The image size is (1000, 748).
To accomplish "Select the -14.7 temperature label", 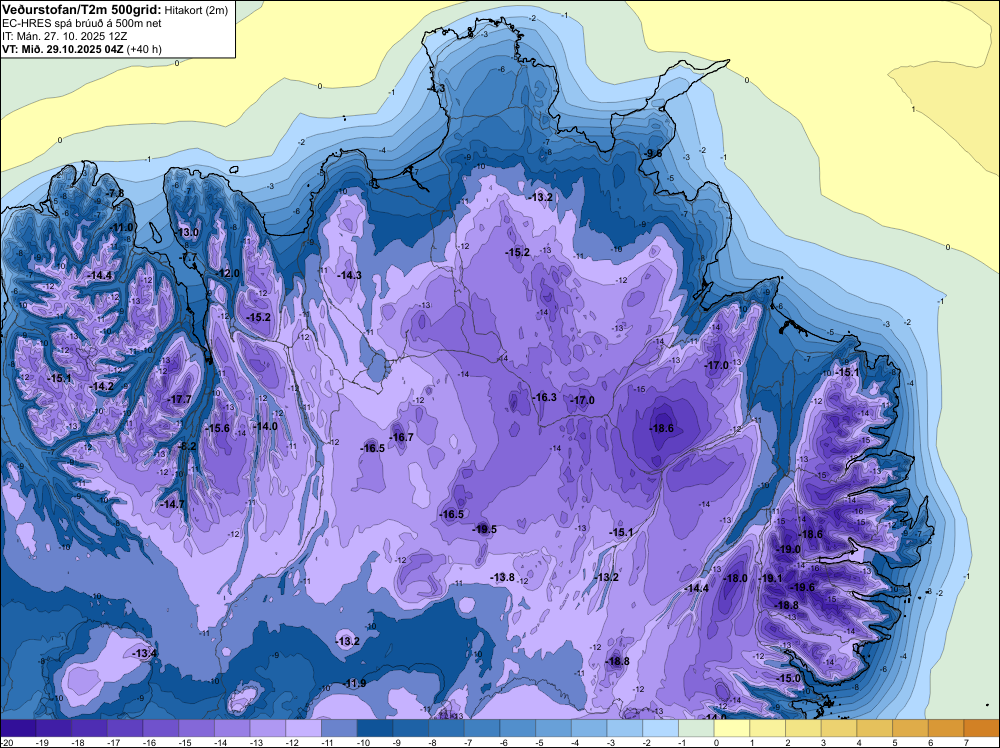I will (x=172, y=504).
